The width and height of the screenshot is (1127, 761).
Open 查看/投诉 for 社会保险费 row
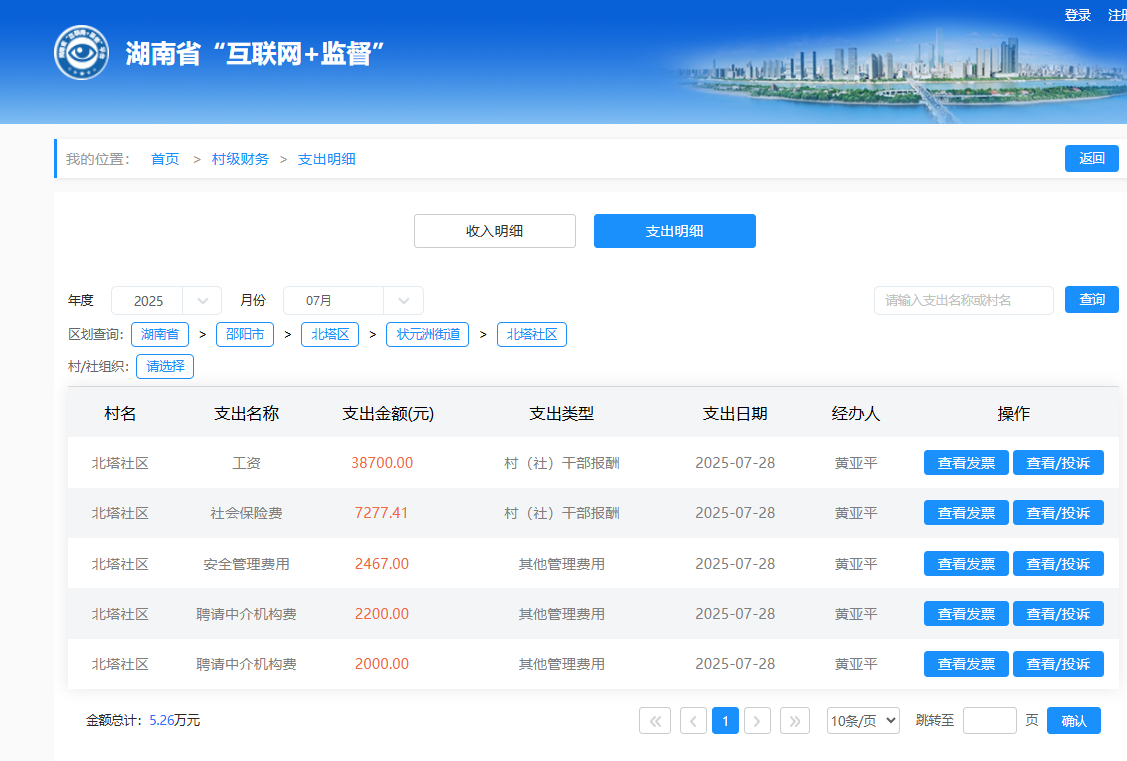point(1058,513)
